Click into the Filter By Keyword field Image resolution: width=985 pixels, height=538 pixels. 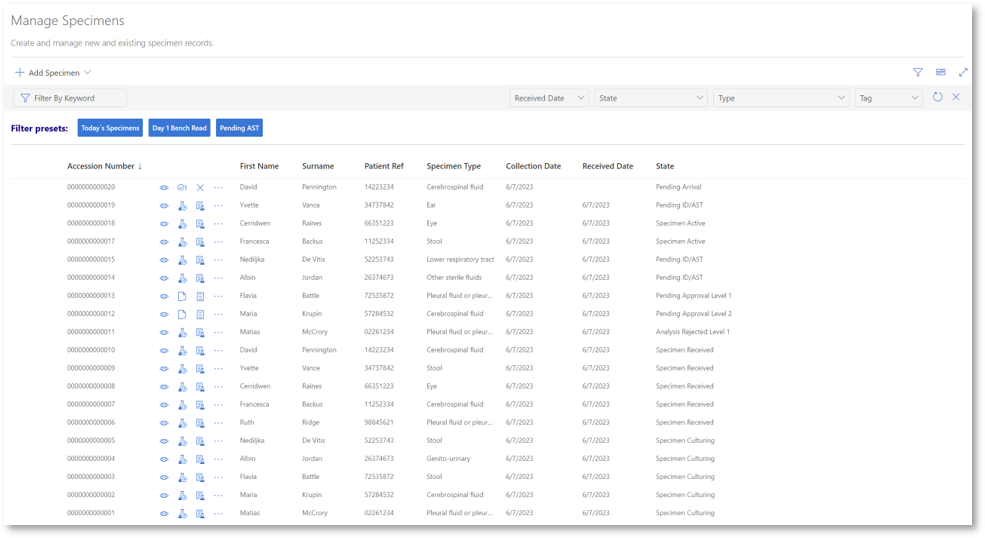pos(70,98)
